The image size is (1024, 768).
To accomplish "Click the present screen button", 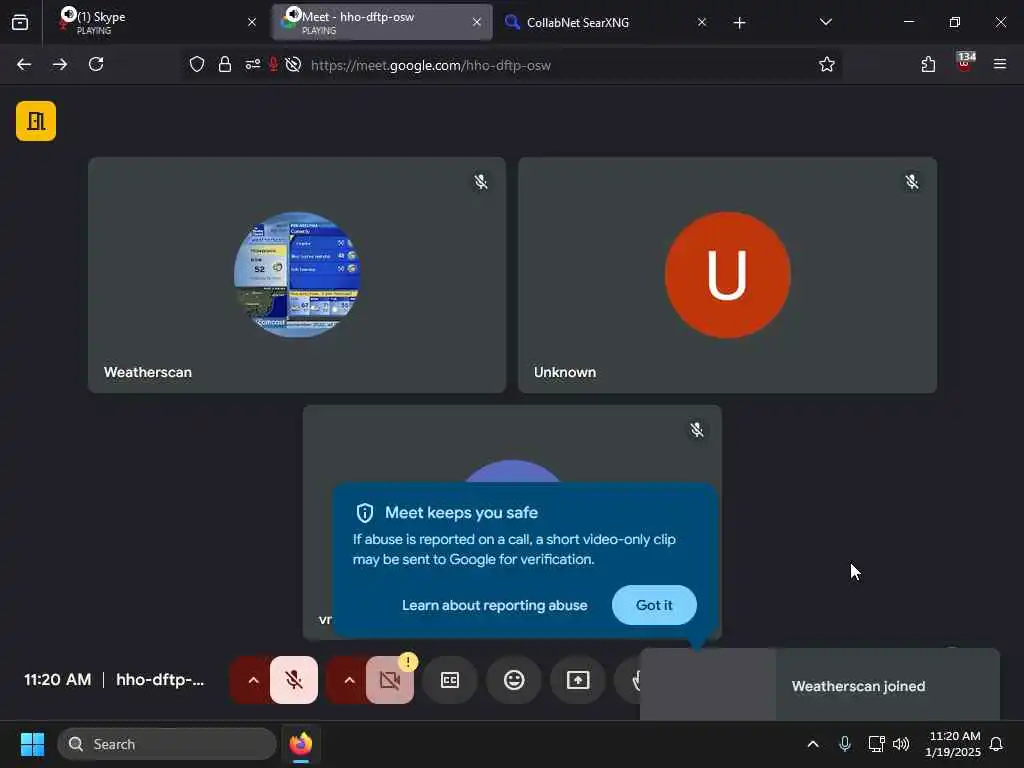I will click(578, 680).
